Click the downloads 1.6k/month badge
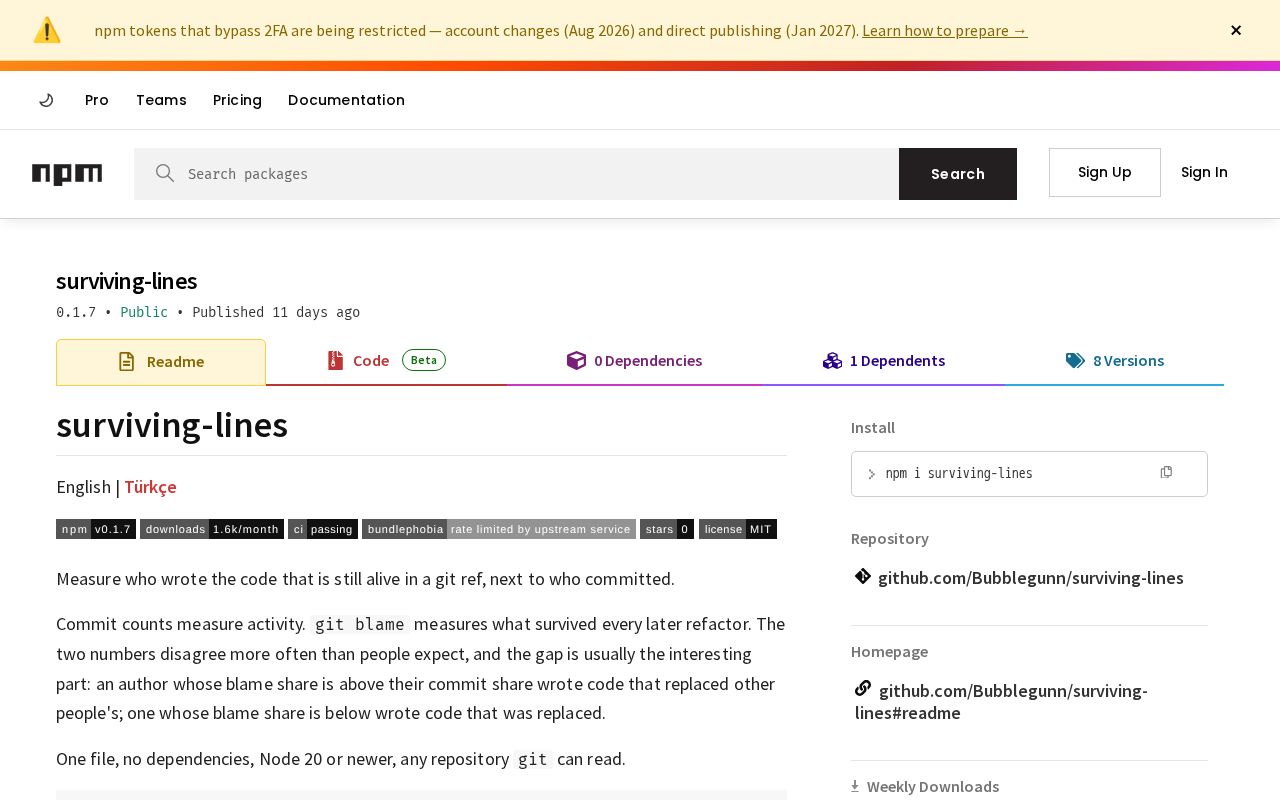 212,529
